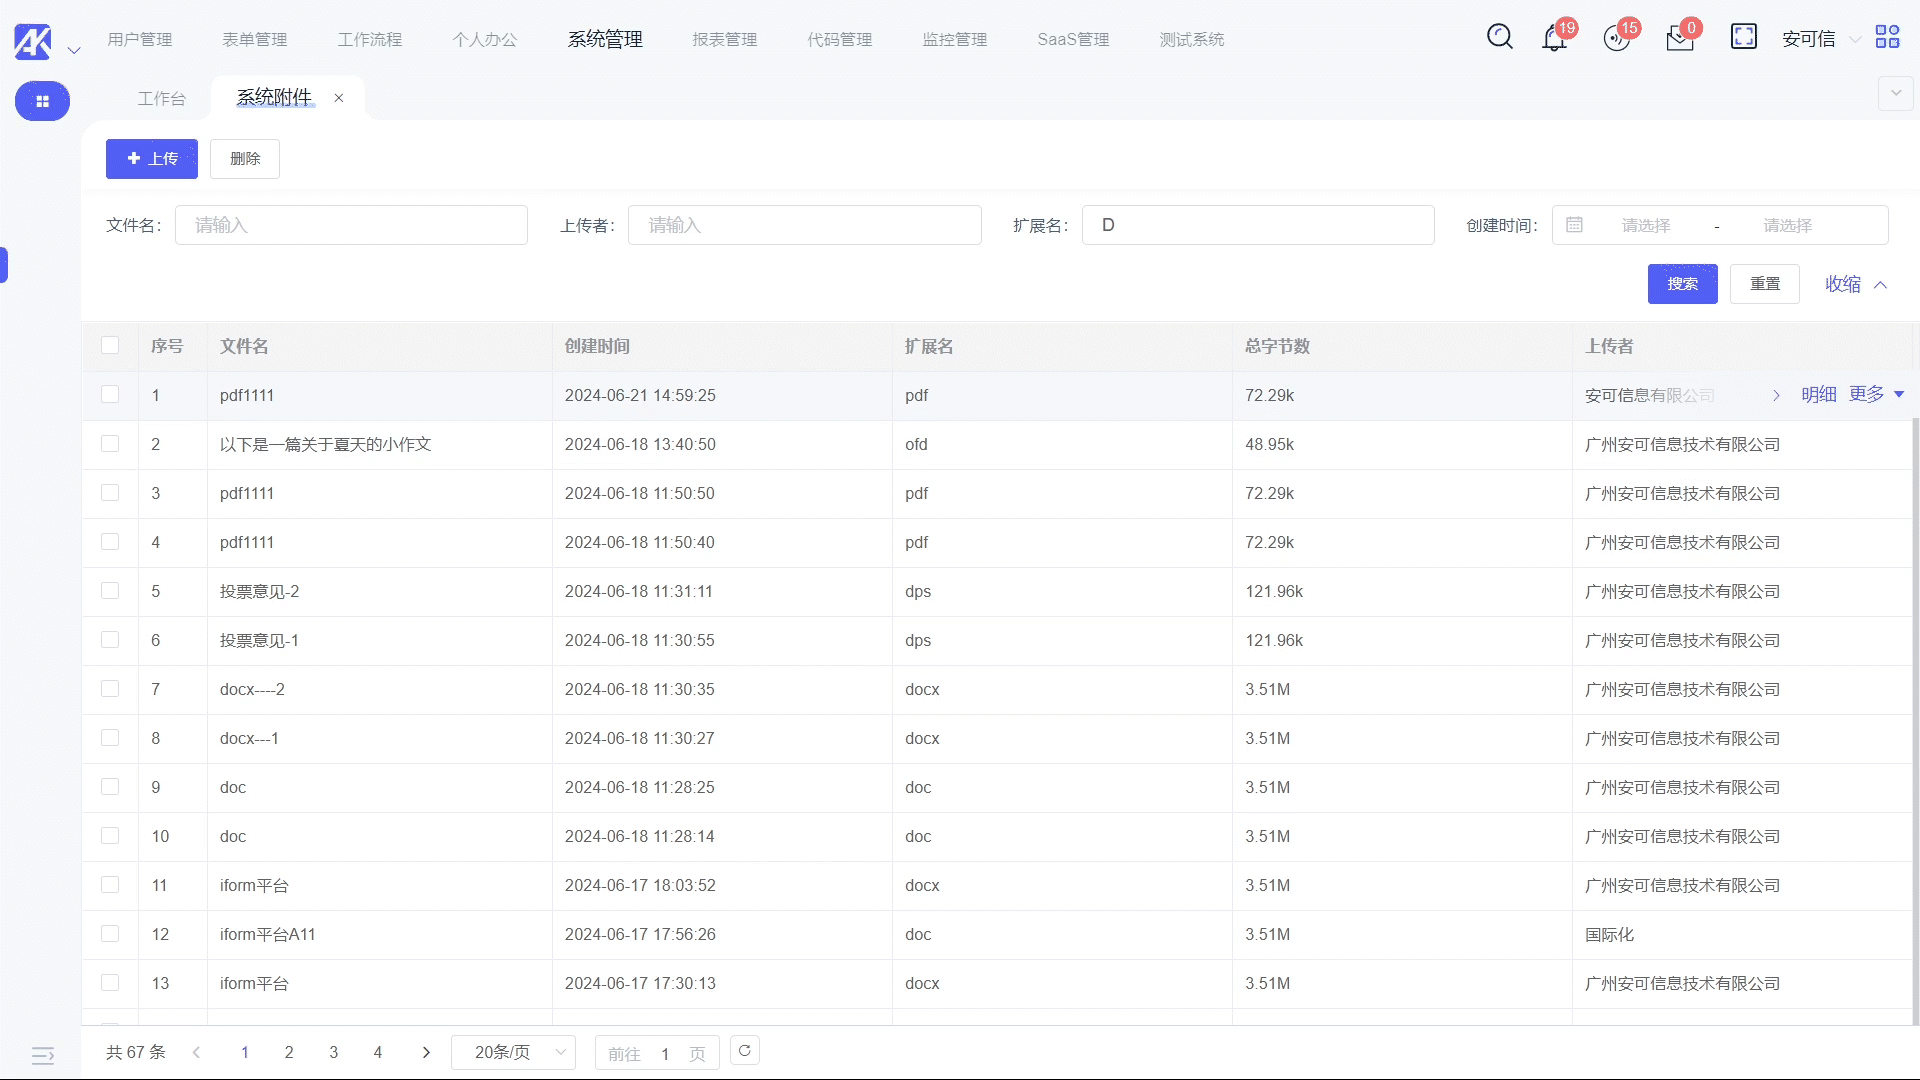Click the blue grid sidebar button
The width and height of the screenshot is (1920, 1080).
42,101
